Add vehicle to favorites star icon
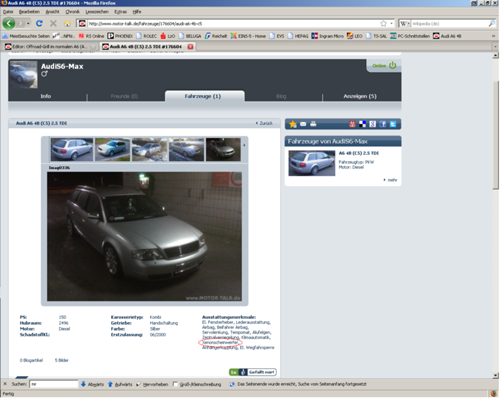Viewport: 500px width, 398px height. click(293, 124)
